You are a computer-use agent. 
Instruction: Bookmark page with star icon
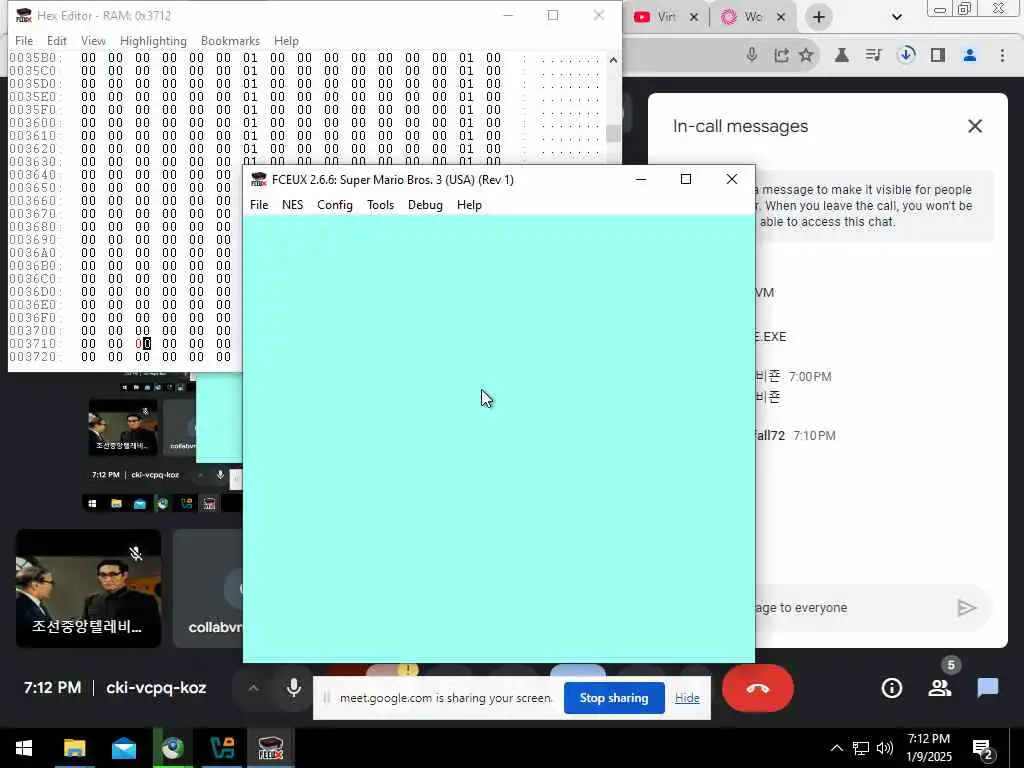tap(806, 55)
